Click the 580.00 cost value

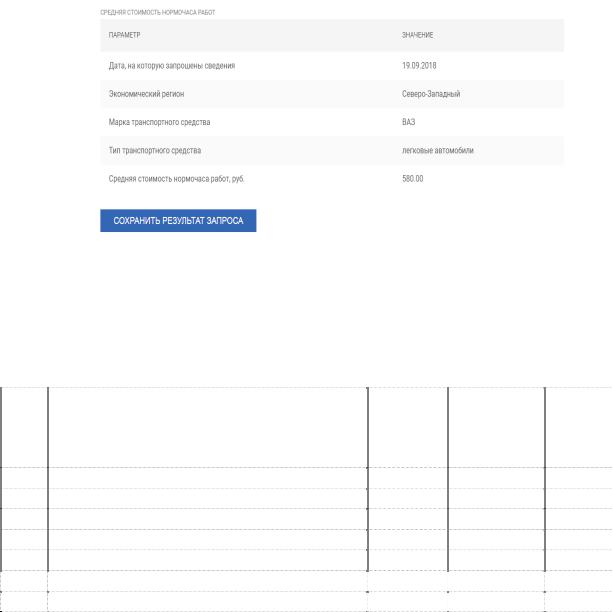coord(412,179)
